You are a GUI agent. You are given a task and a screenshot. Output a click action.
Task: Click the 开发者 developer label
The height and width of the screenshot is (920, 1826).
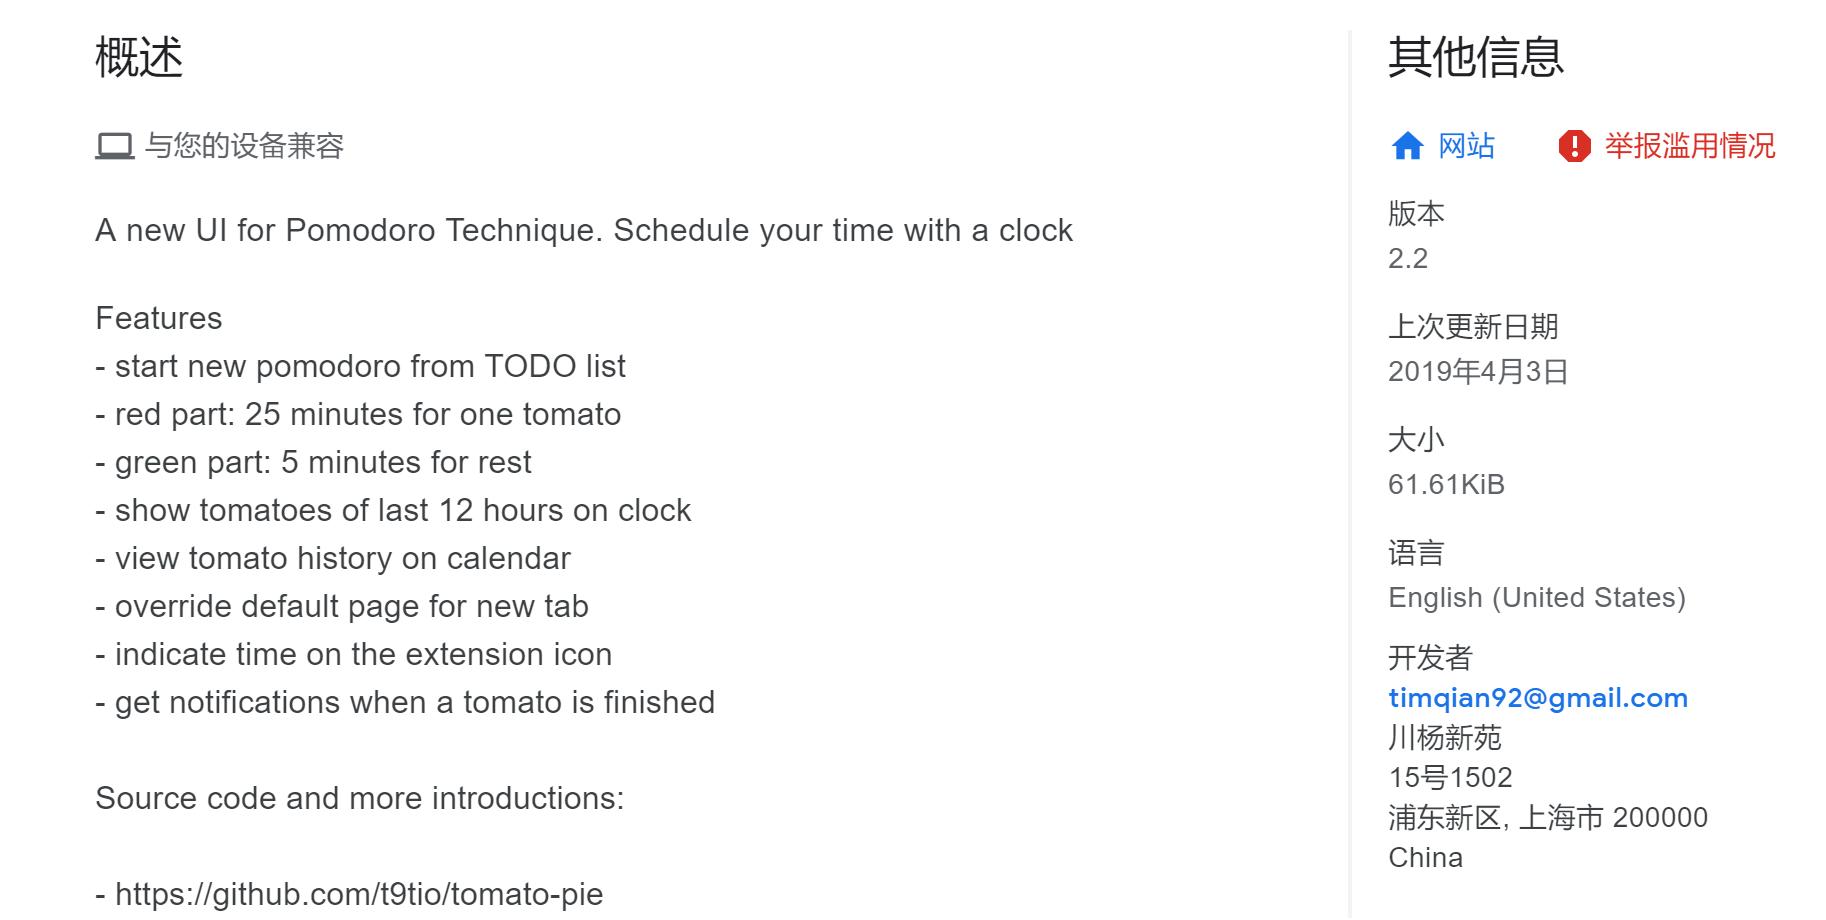1430,658
